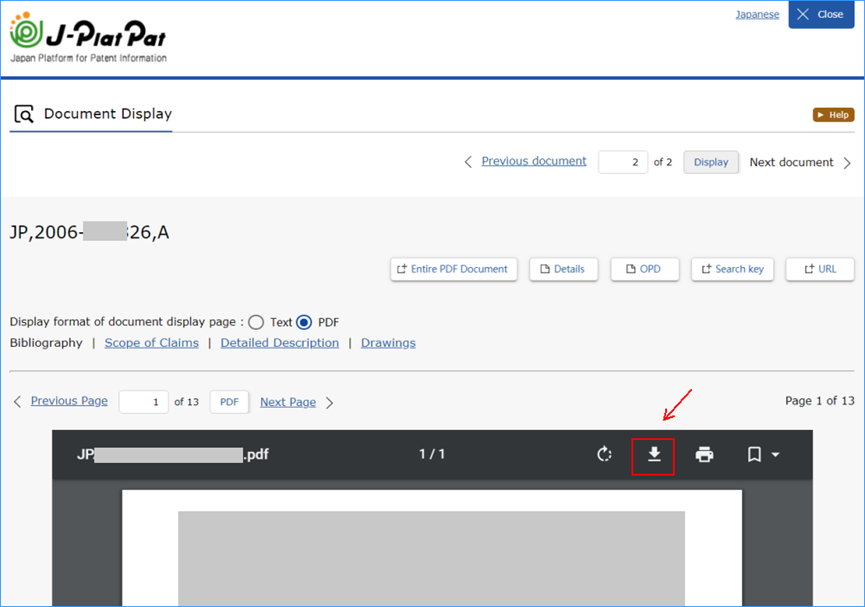Go to the Next Page link
Image resolution: width=865 pixels, height=607 pixels.
(288, 402)
